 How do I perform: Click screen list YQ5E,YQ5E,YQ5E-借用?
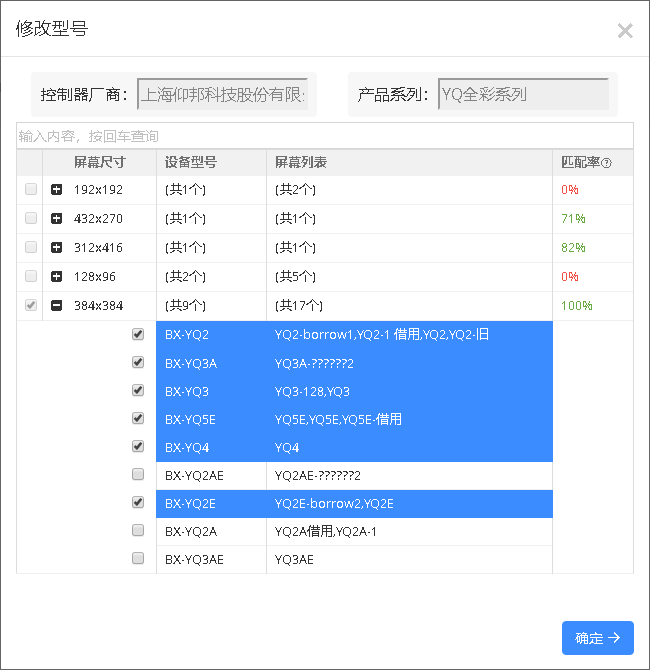(338, 419)
